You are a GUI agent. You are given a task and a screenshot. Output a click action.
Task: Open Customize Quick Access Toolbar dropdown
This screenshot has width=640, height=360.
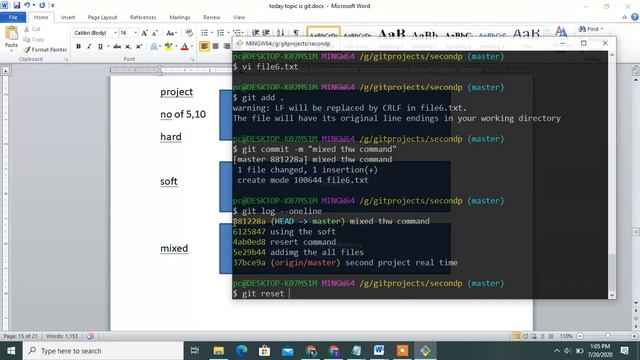(53, 6)
